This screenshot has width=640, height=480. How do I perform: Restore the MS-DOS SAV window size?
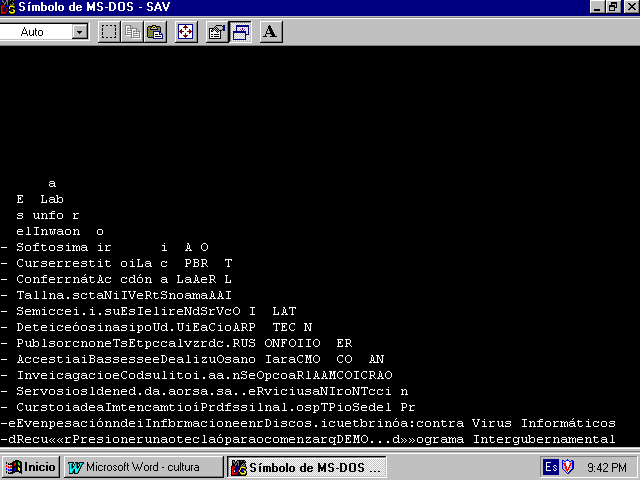click(613, 7)
